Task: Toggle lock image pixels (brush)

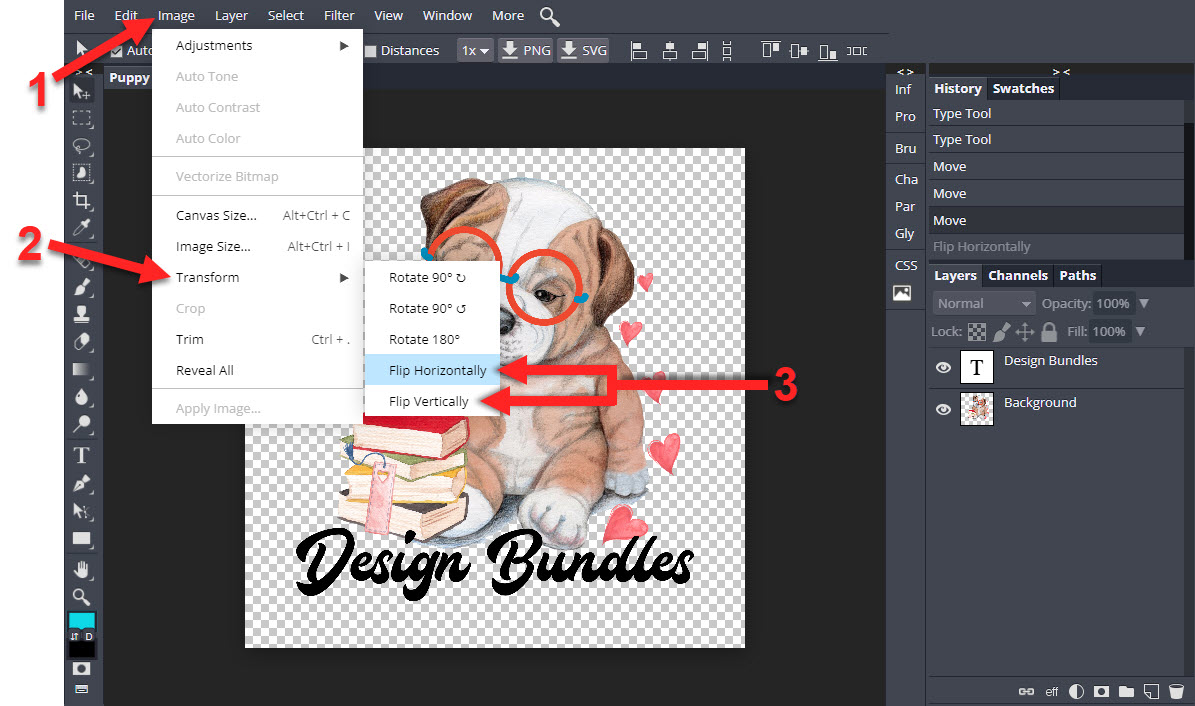Action: point(1001,332)
